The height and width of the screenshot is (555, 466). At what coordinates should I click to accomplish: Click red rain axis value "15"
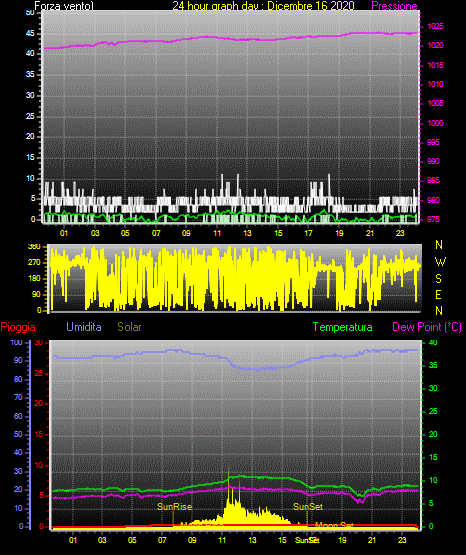pyautogui.click(x=39, y=434)
